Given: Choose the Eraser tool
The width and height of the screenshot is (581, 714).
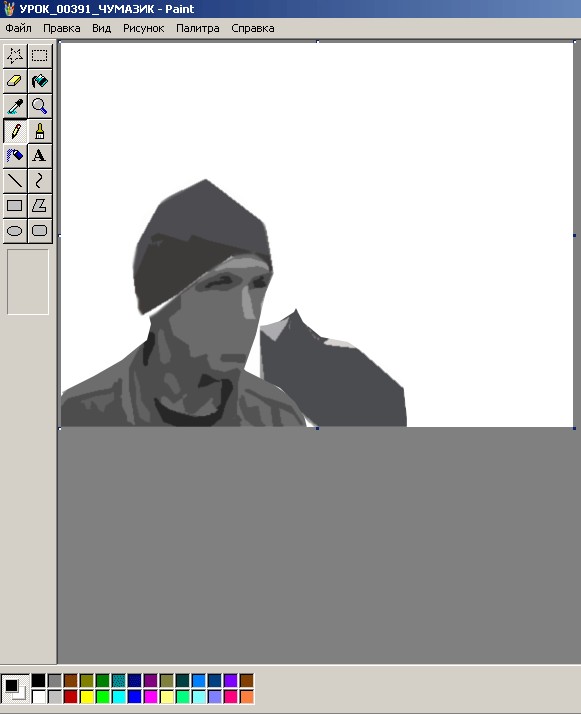Looking at the screenshot, I should coord(15,81).
